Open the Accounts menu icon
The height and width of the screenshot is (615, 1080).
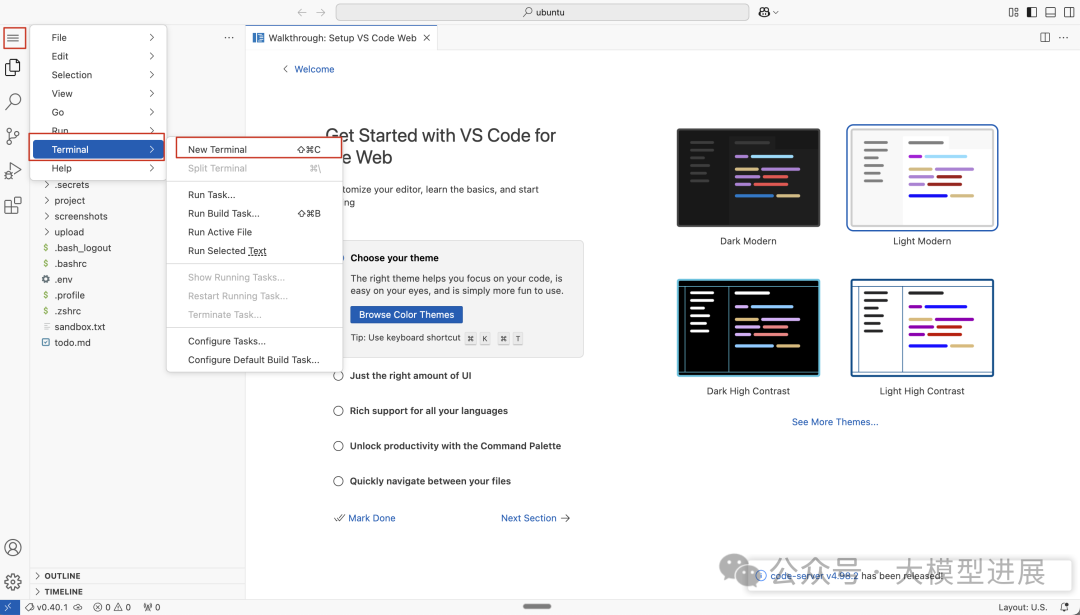pyautogui.click(x=13, y=548)
